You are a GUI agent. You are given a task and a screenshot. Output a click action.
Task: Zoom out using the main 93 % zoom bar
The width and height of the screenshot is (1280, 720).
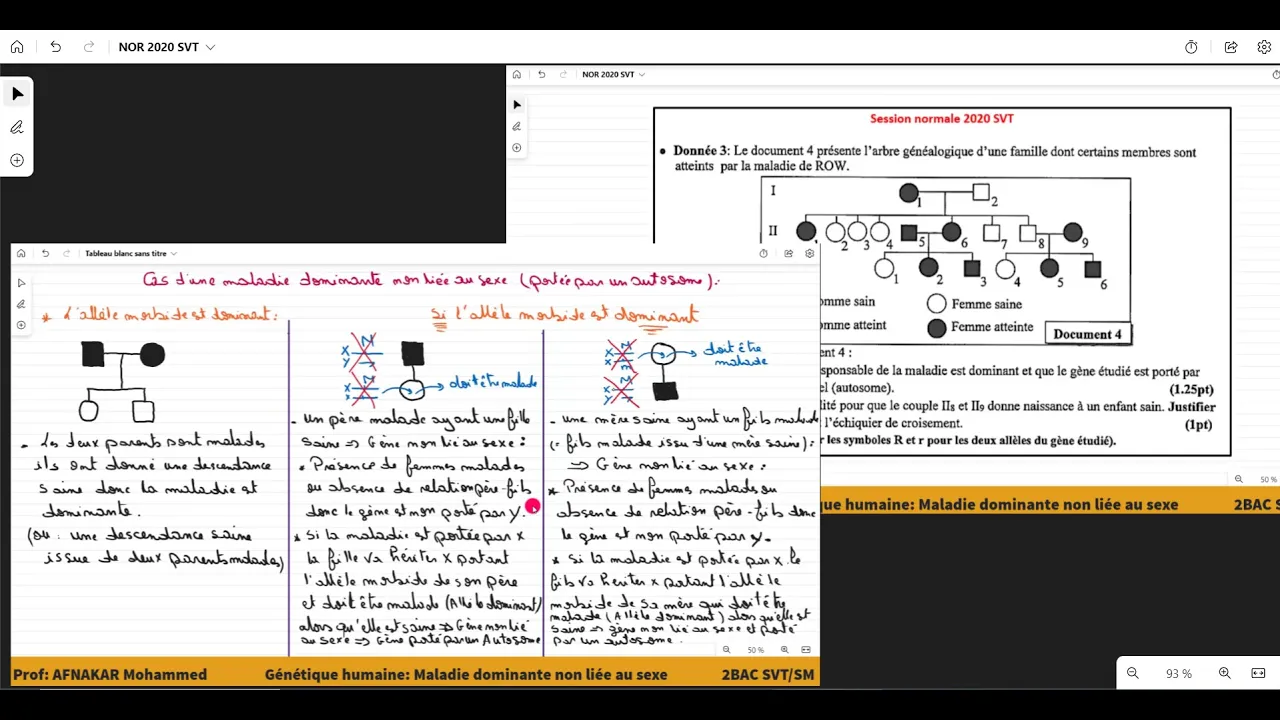point(1133,673)
